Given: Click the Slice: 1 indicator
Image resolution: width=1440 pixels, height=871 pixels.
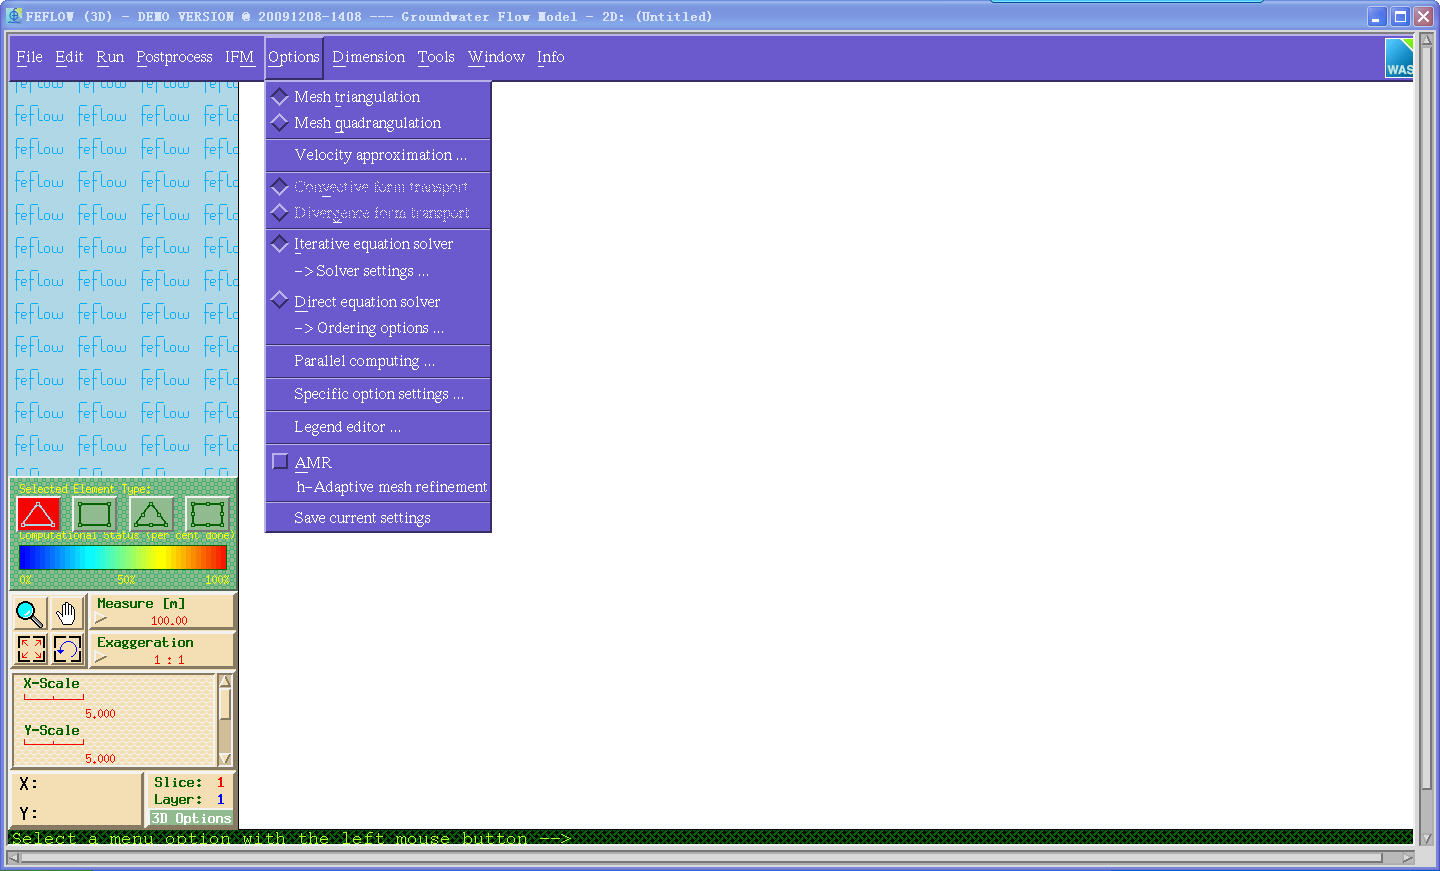Looking at the screenshot, I should [189, 783].
